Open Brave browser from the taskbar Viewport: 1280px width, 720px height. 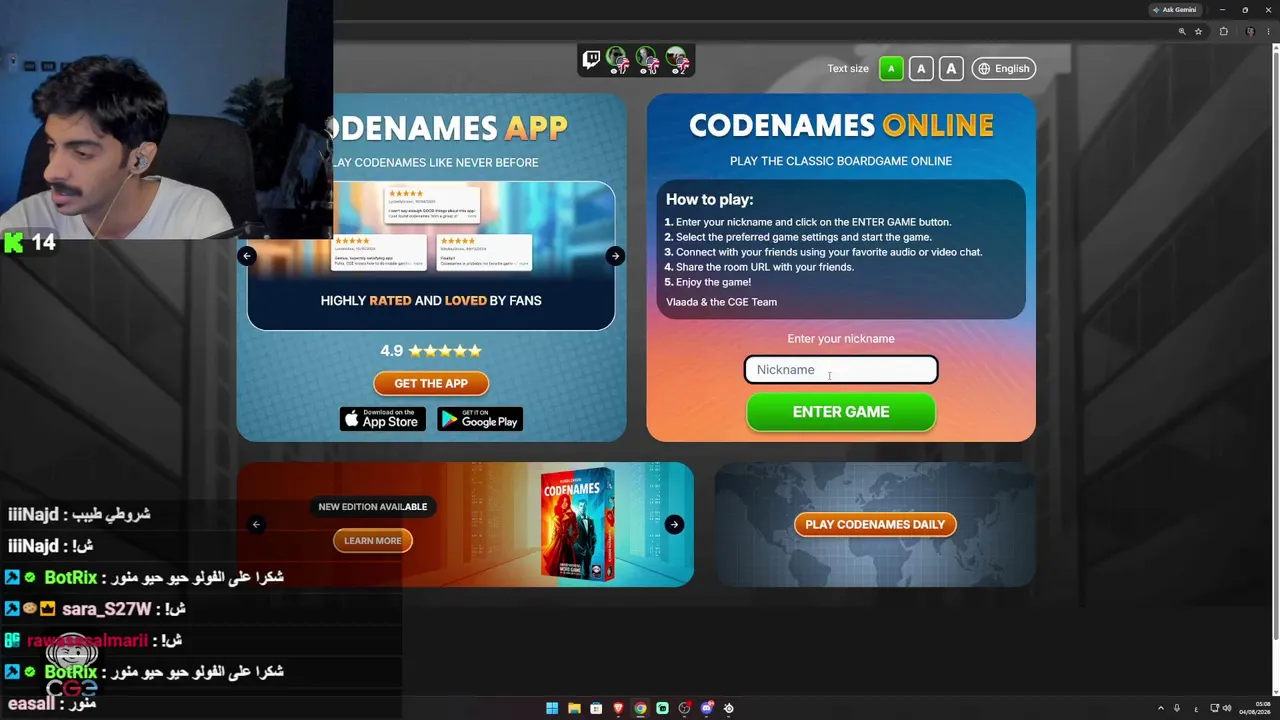click(x=618, y=708)
